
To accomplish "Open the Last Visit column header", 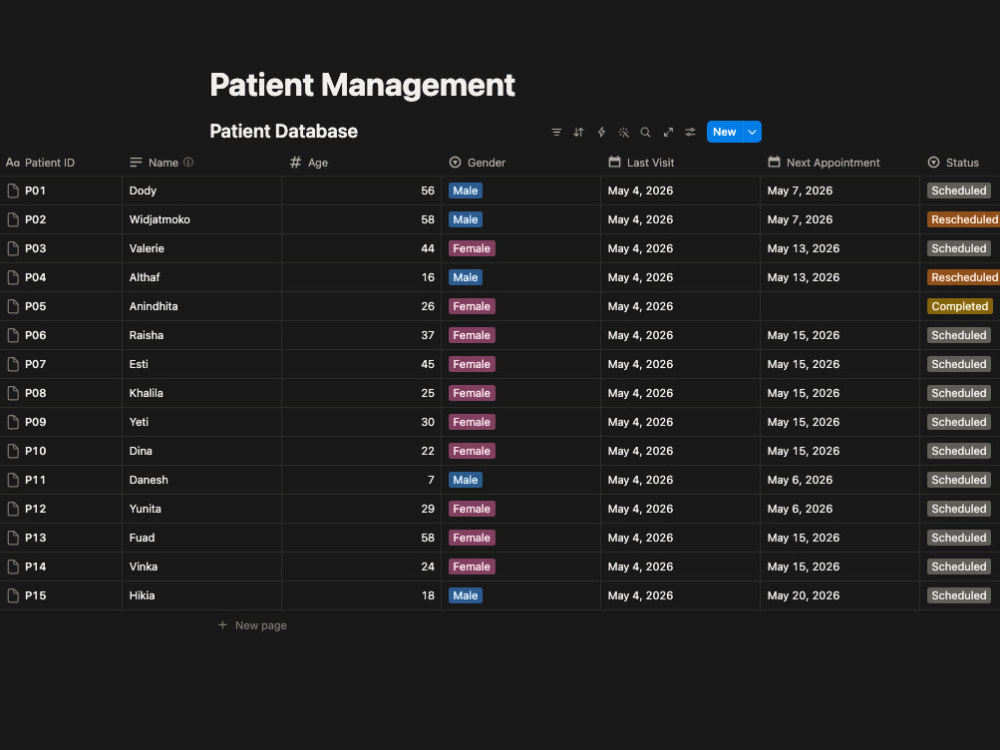I will point(641,163).
